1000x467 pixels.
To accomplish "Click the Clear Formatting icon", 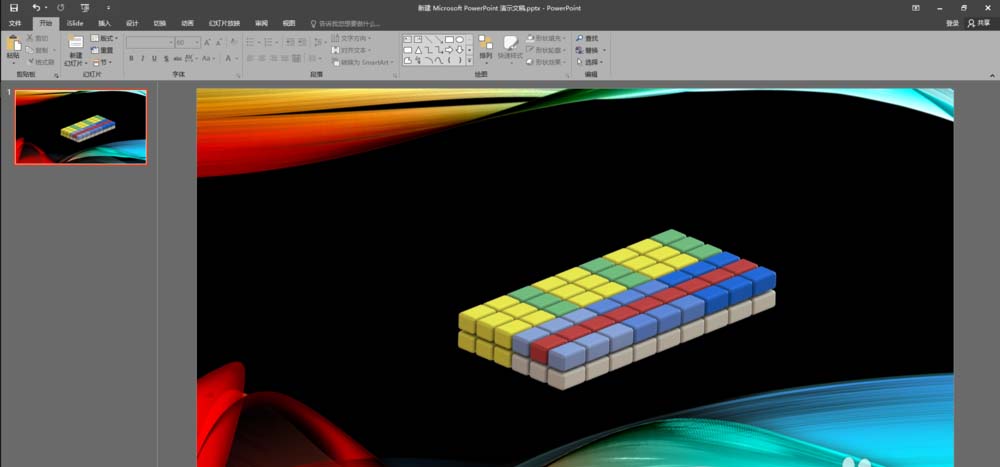I will tap(233, 42).
